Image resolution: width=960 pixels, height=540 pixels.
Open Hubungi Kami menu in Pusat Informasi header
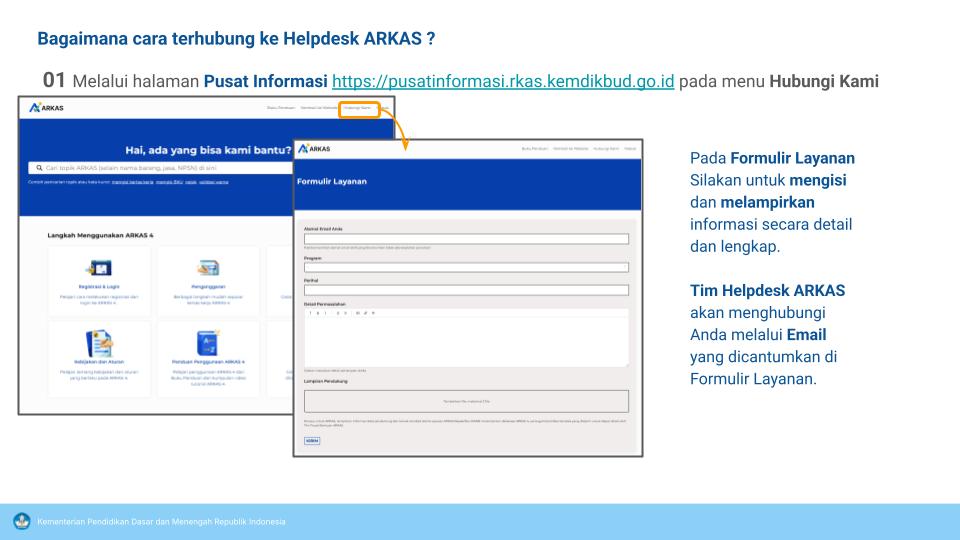[357, 108]
